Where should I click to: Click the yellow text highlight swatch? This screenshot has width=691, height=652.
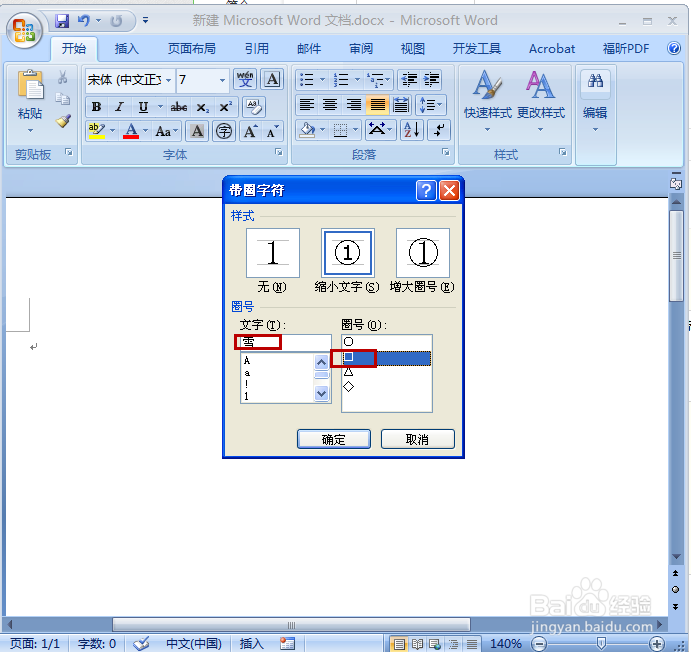point(97,131)
